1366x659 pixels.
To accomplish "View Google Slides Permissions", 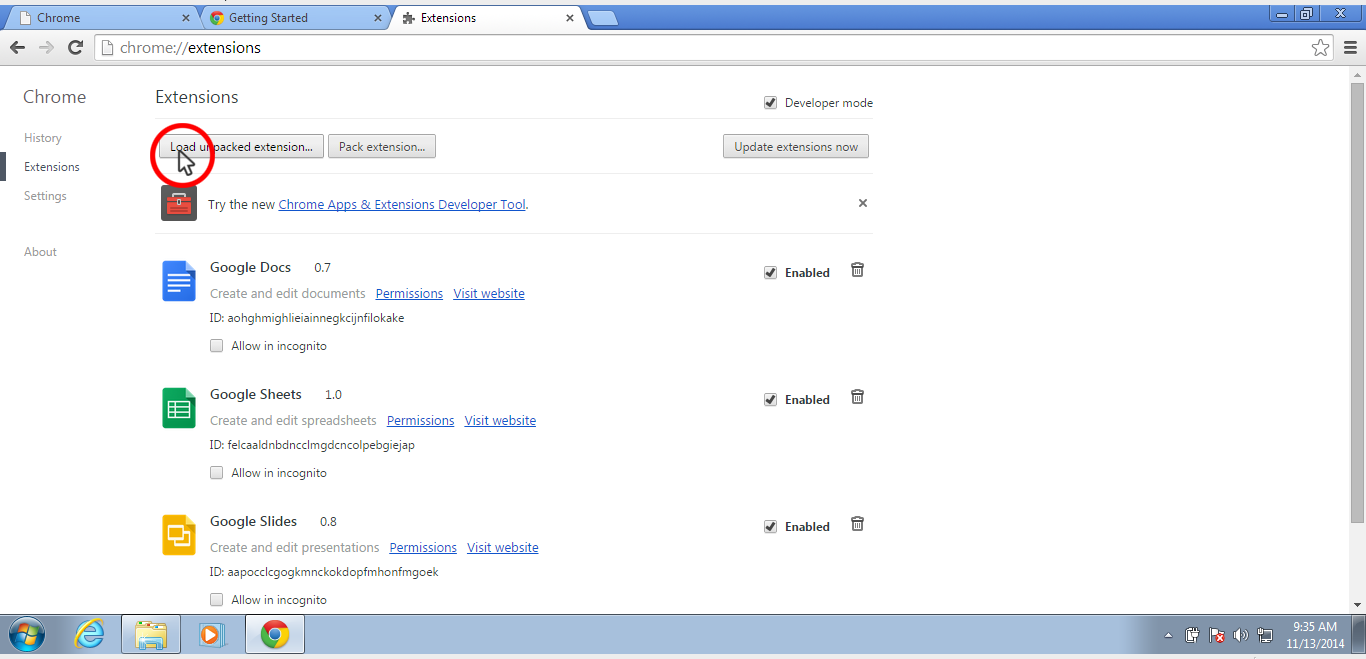I will [423, 548].
